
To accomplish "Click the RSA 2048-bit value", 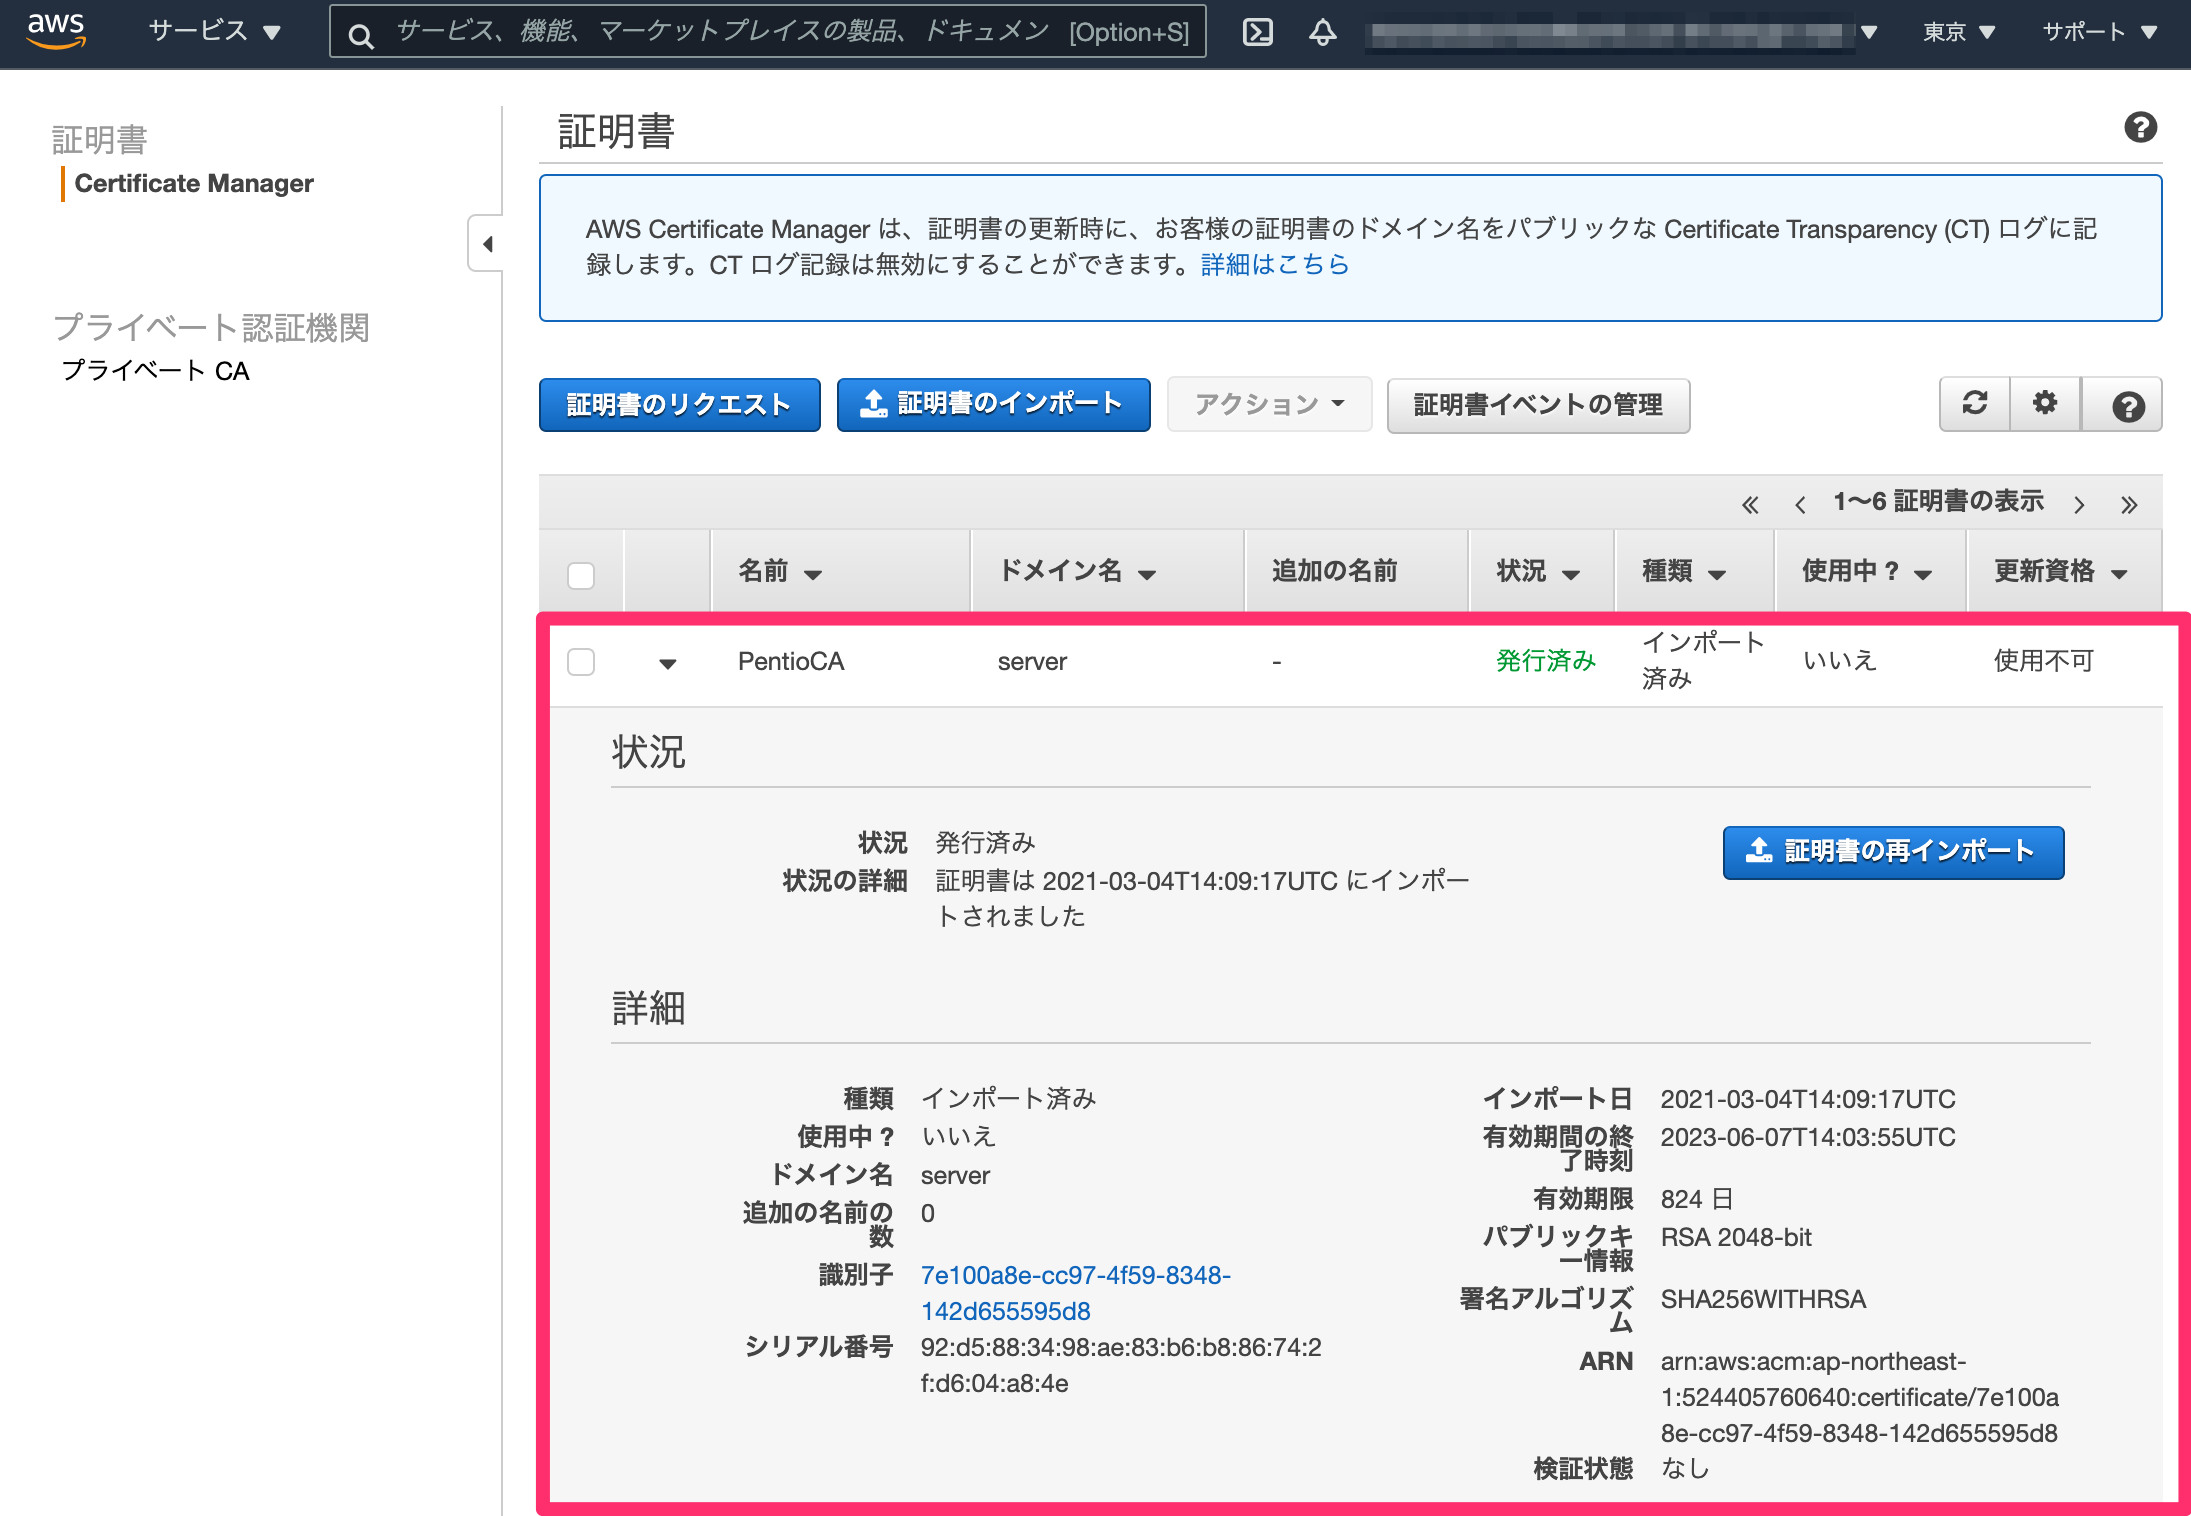I will [x=1736, y=1238].
